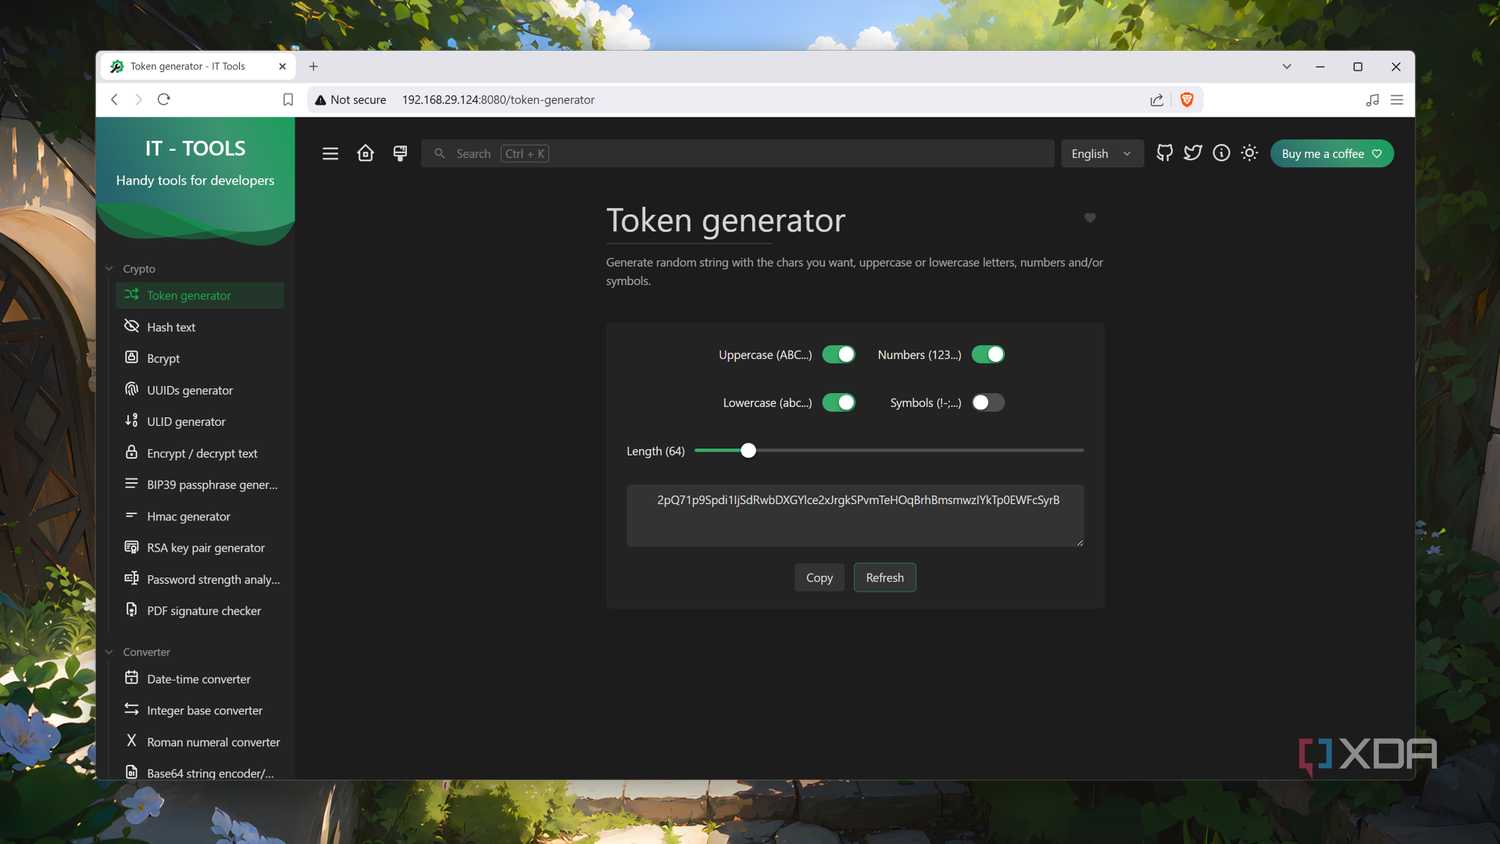Click the Buy me a coffee button

1331,154
